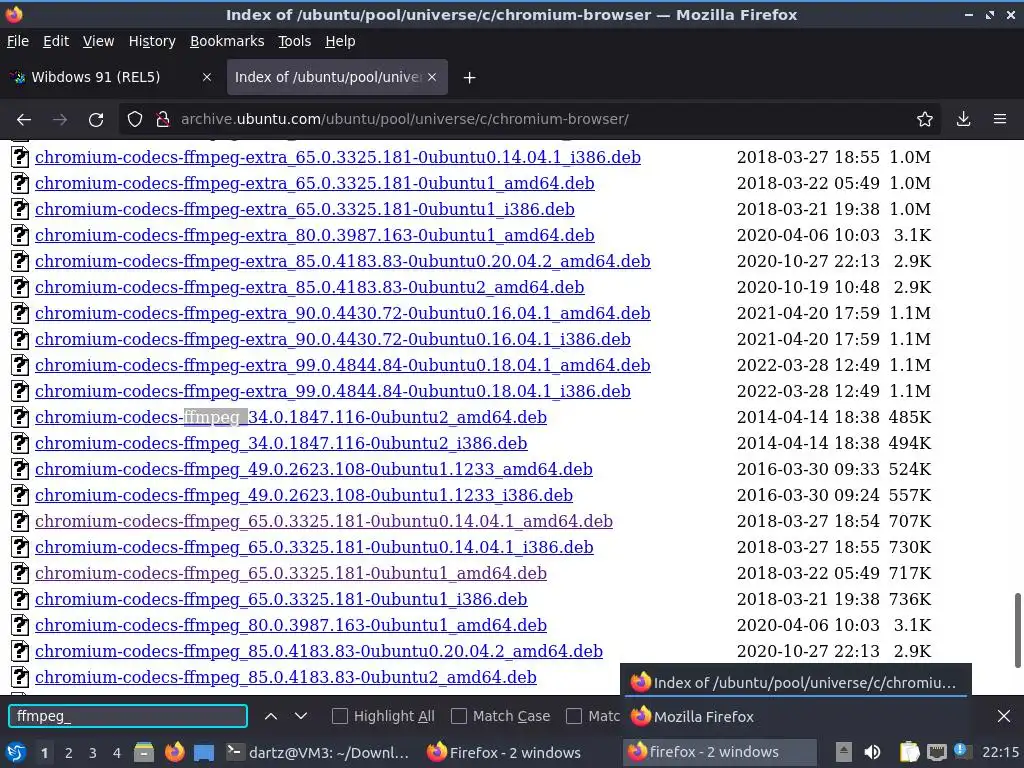Image resolution: width=1024 pixels, height=768 pixels.
Task: Click the 22:15 clock in taskbar
Action: click(x=1000, y=752)
